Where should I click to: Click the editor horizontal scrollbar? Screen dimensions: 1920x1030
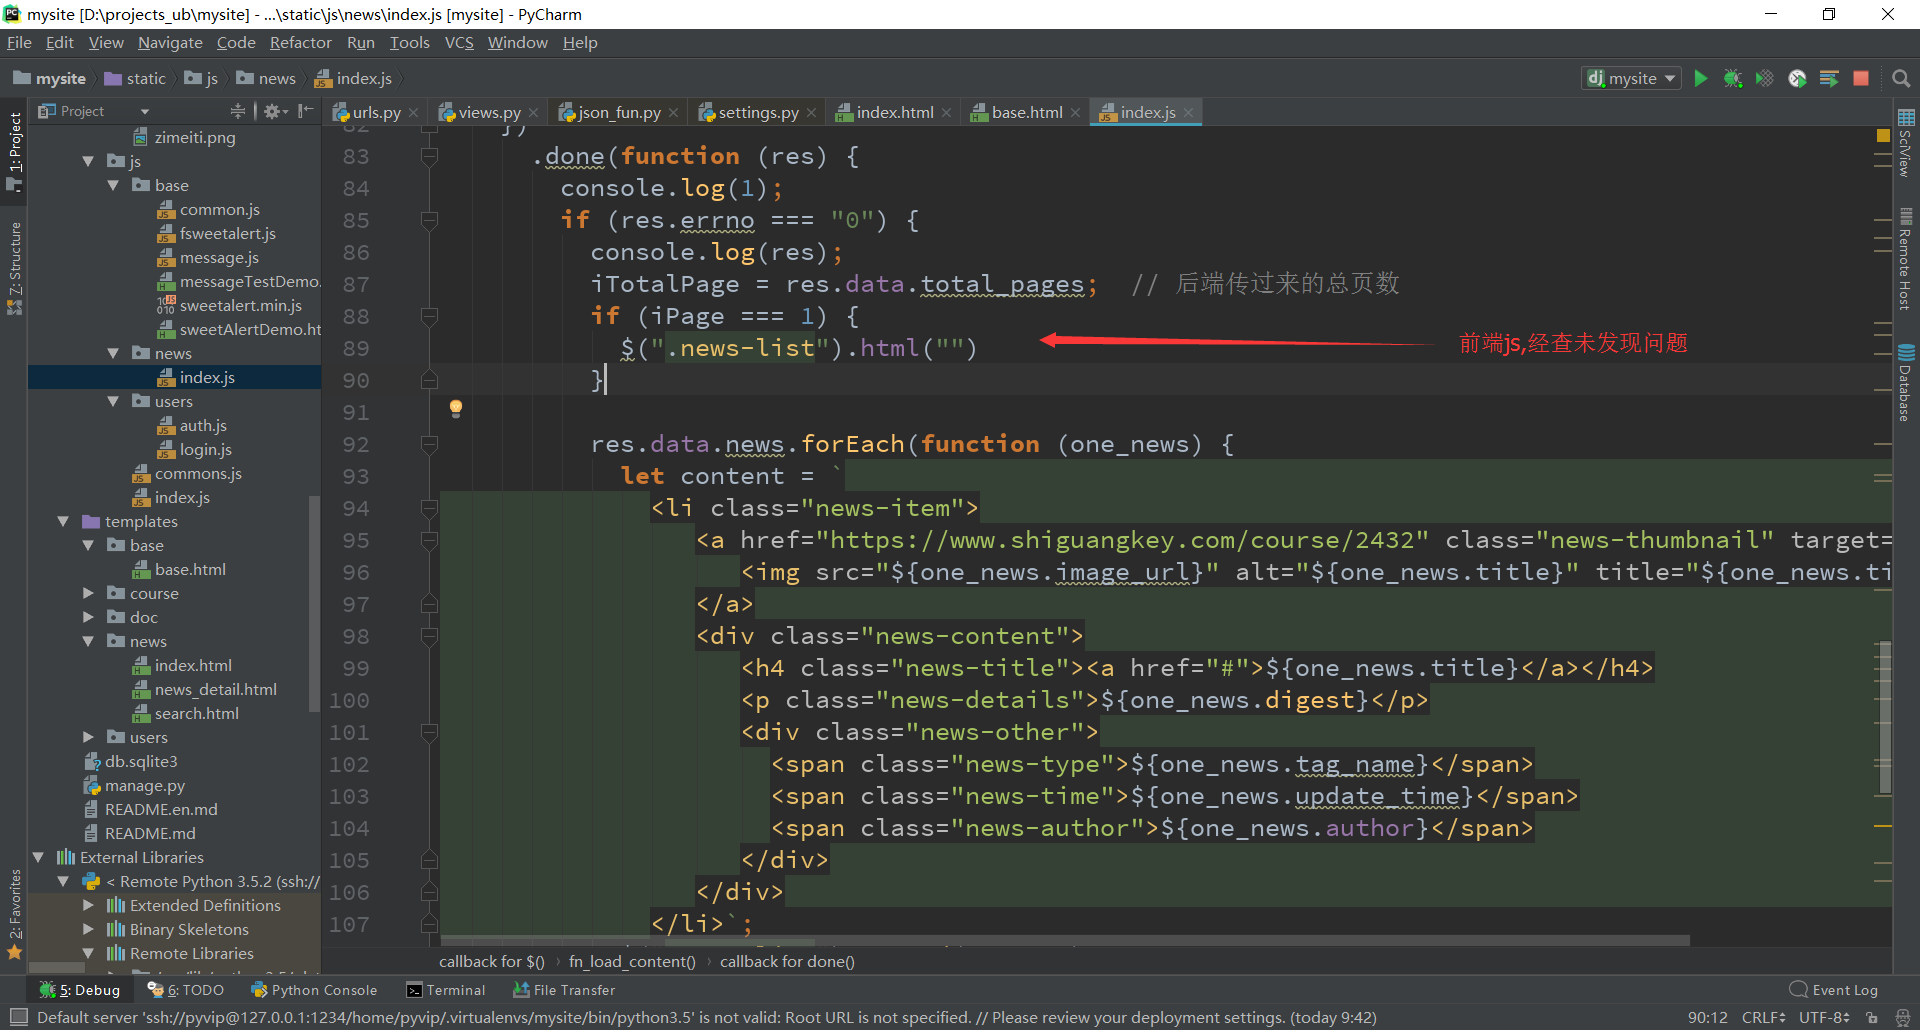1065,941
